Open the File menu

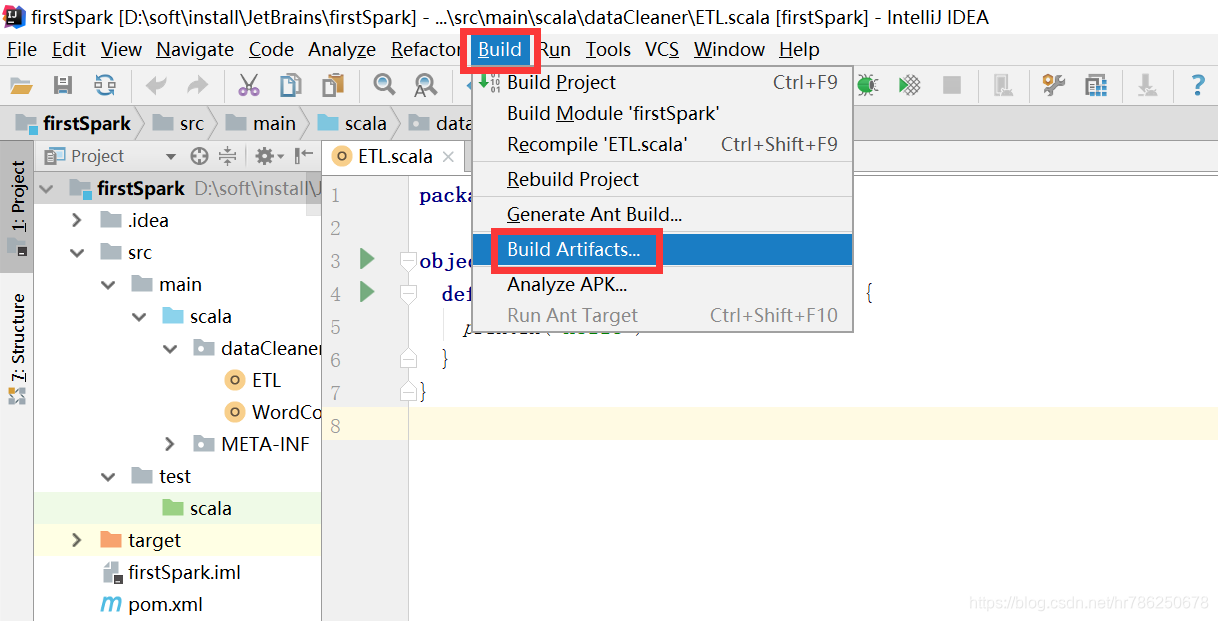tap(21, 49)
